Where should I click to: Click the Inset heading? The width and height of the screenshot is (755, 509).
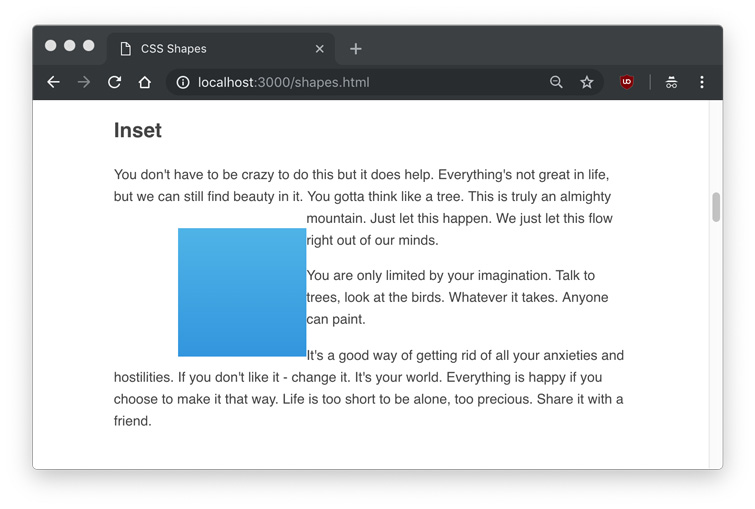point(138,130)
